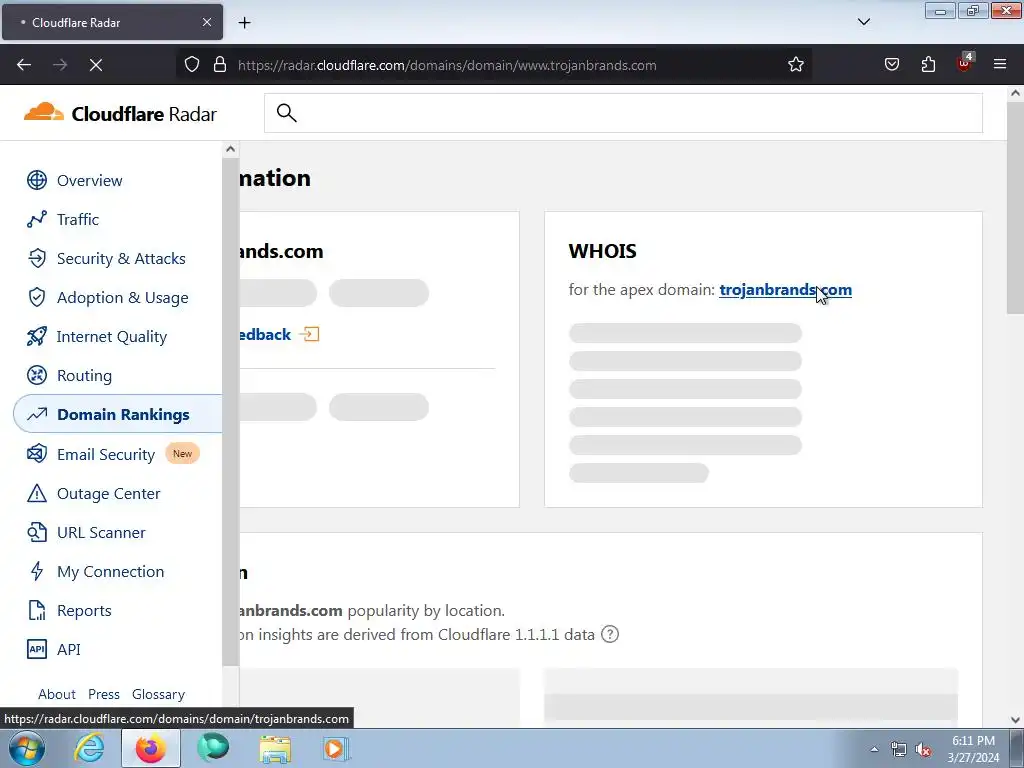
Task: Click the muted volume tray icon
Action: pyautogui.click(x=923, y=750)
